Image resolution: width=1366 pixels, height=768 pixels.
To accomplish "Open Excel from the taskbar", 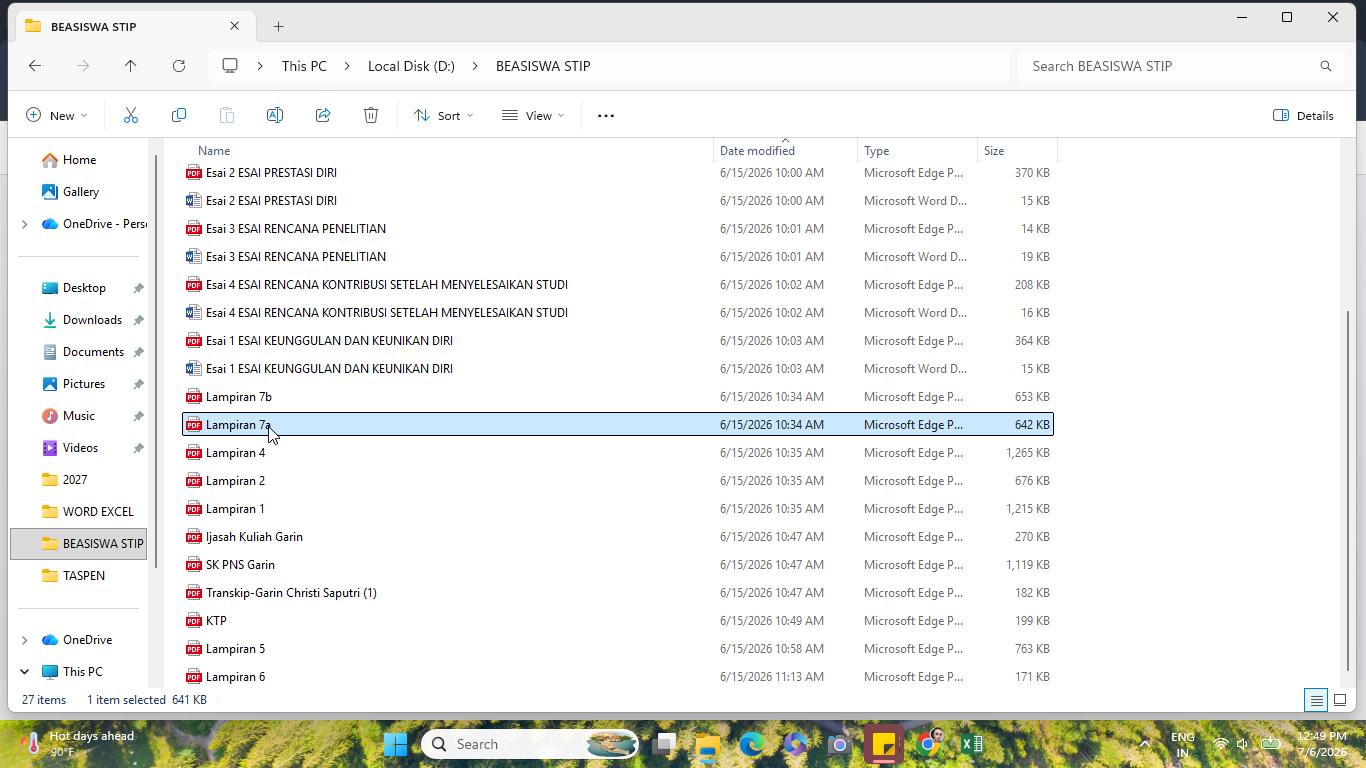I will (x=972, y=744).
